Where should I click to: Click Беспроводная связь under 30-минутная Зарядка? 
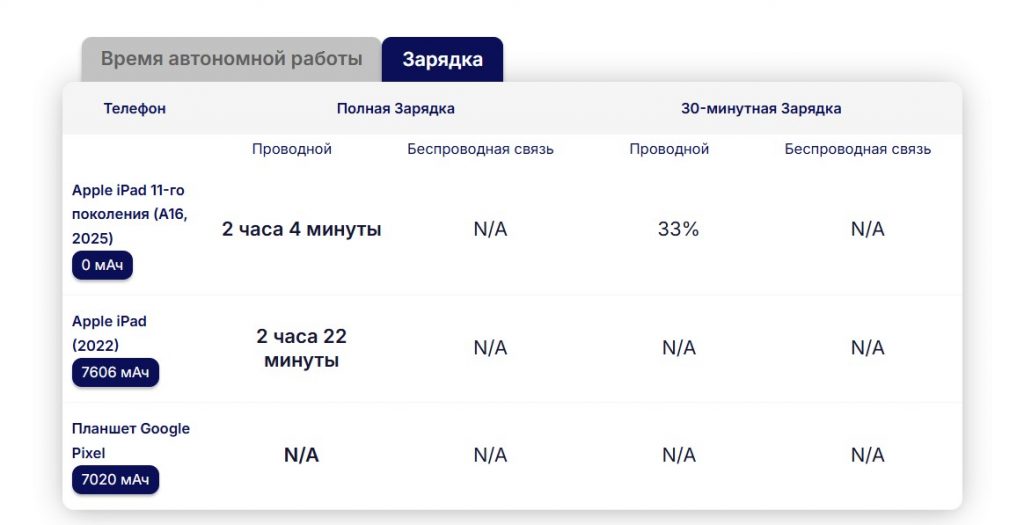coord(857,149)
